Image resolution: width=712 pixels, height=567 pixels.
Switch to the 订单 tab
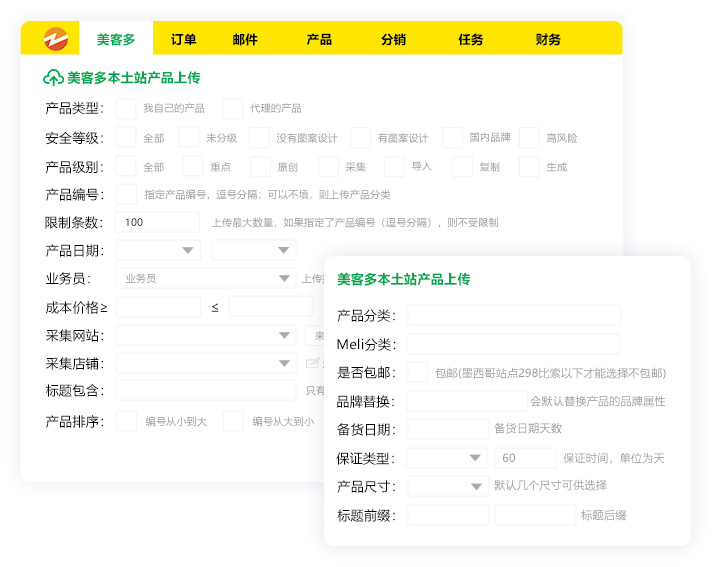[183, 40]
